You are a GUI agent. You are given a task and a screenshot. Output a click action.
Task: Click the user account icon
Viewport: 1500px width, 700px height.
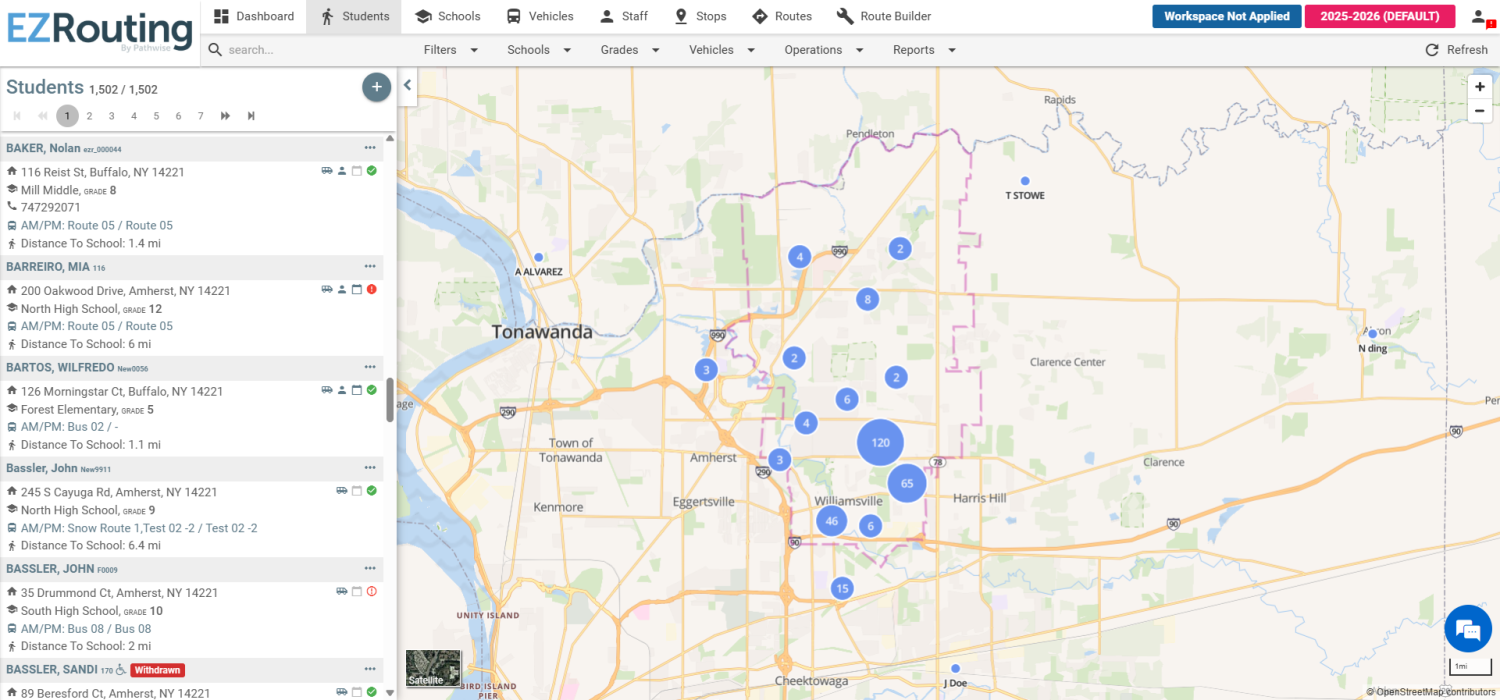pos(1478,16)
